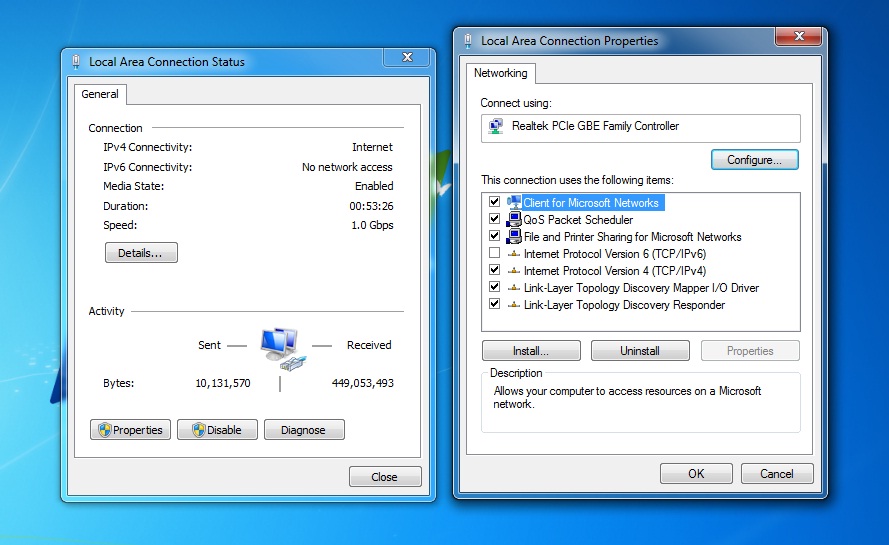Click the Client for Microsoft Networks icon
Image resolution: width=889 pixels, height=545 pixels.
514,202
